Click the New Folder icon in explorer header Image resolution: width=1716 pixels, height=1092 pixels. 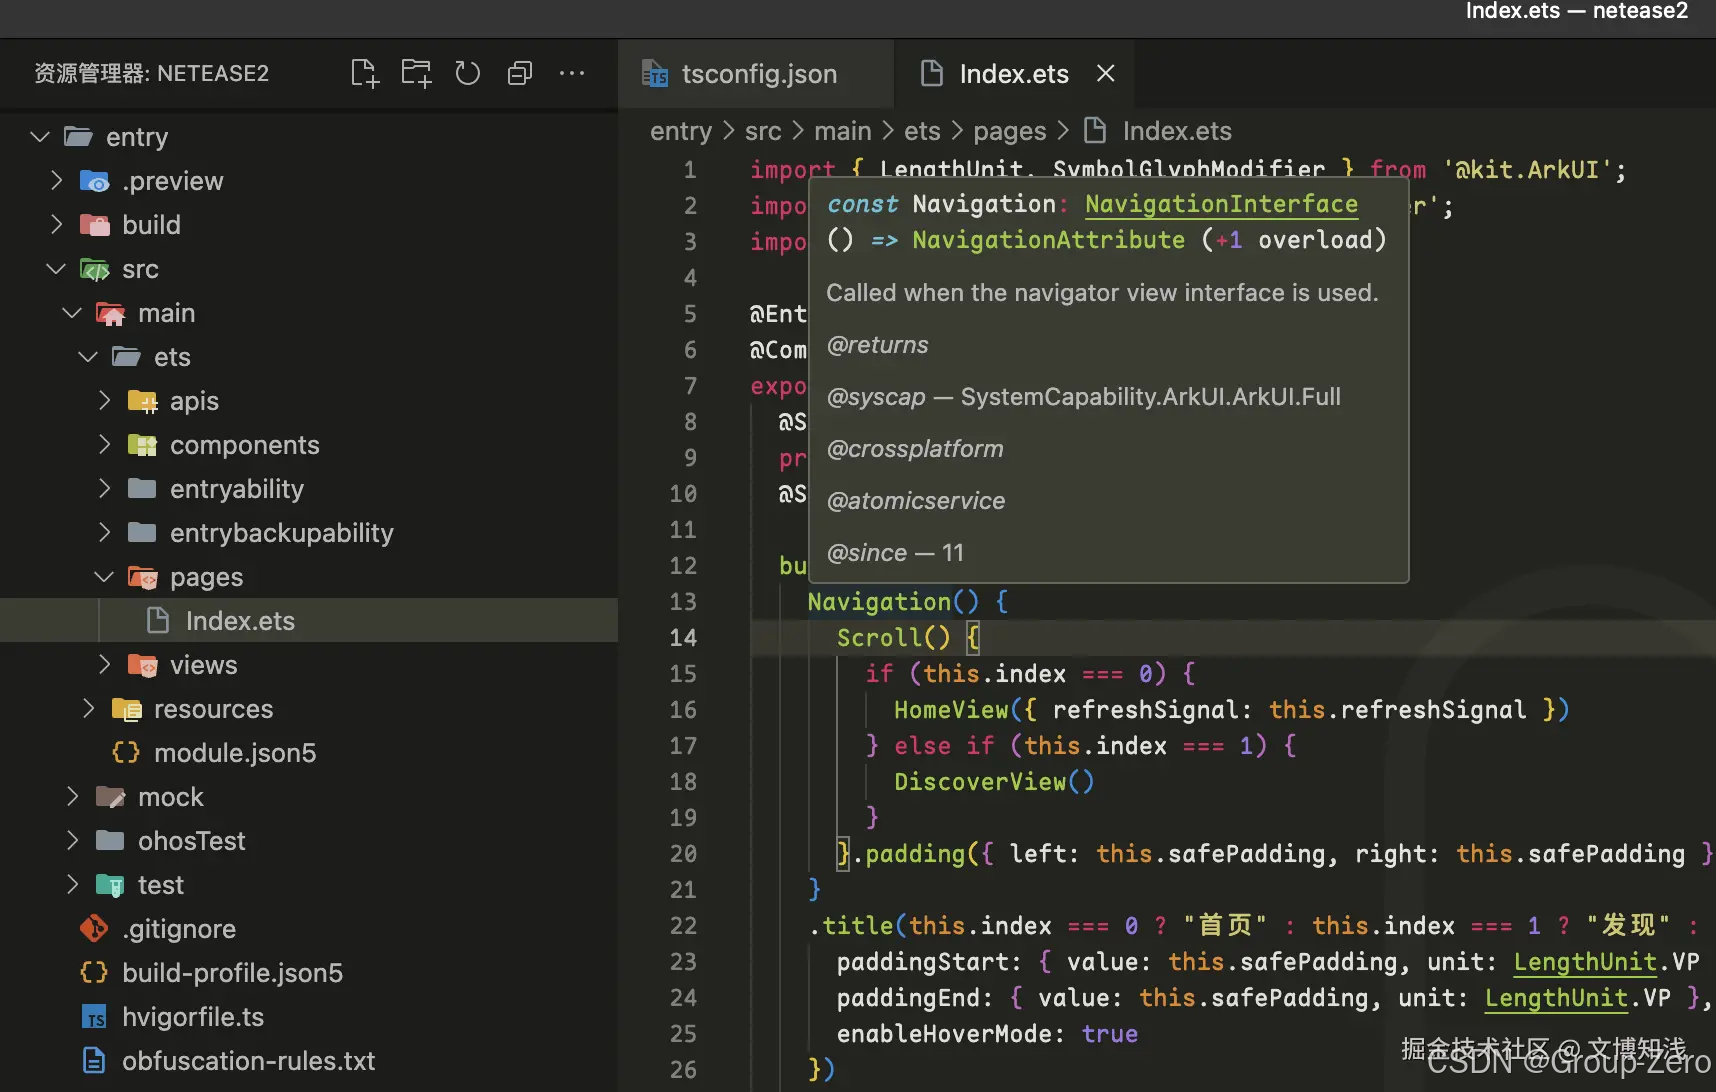tap(416, 73)
